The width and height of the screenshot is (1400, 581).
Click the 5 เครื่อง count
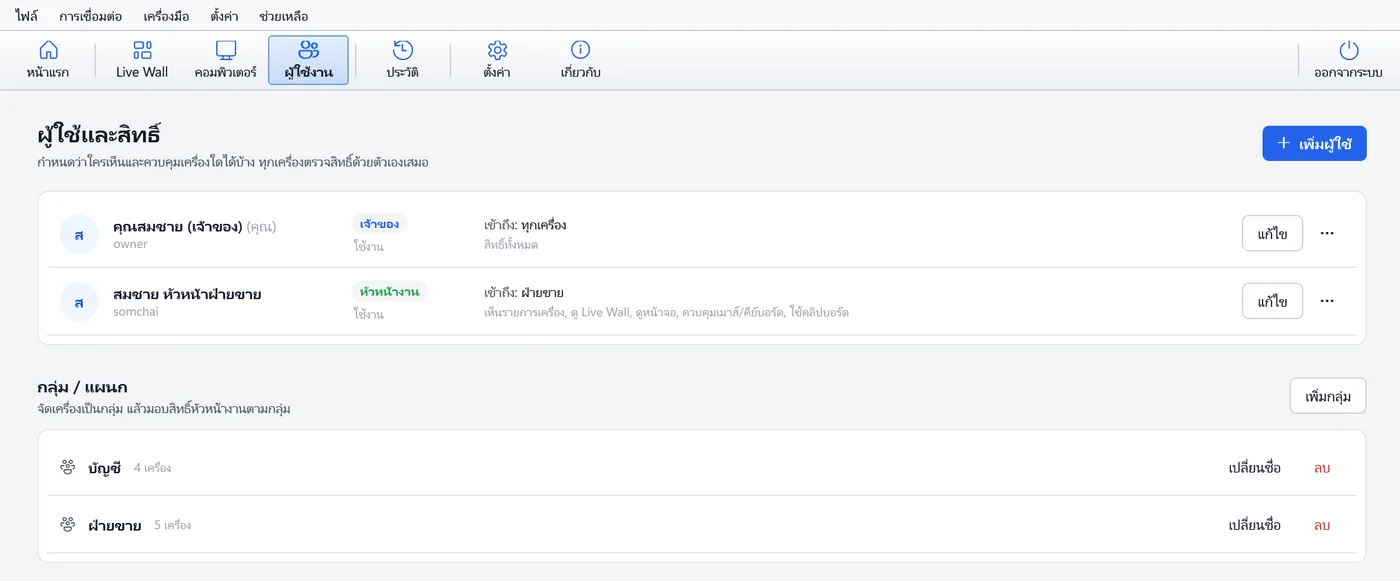point(172,525)
